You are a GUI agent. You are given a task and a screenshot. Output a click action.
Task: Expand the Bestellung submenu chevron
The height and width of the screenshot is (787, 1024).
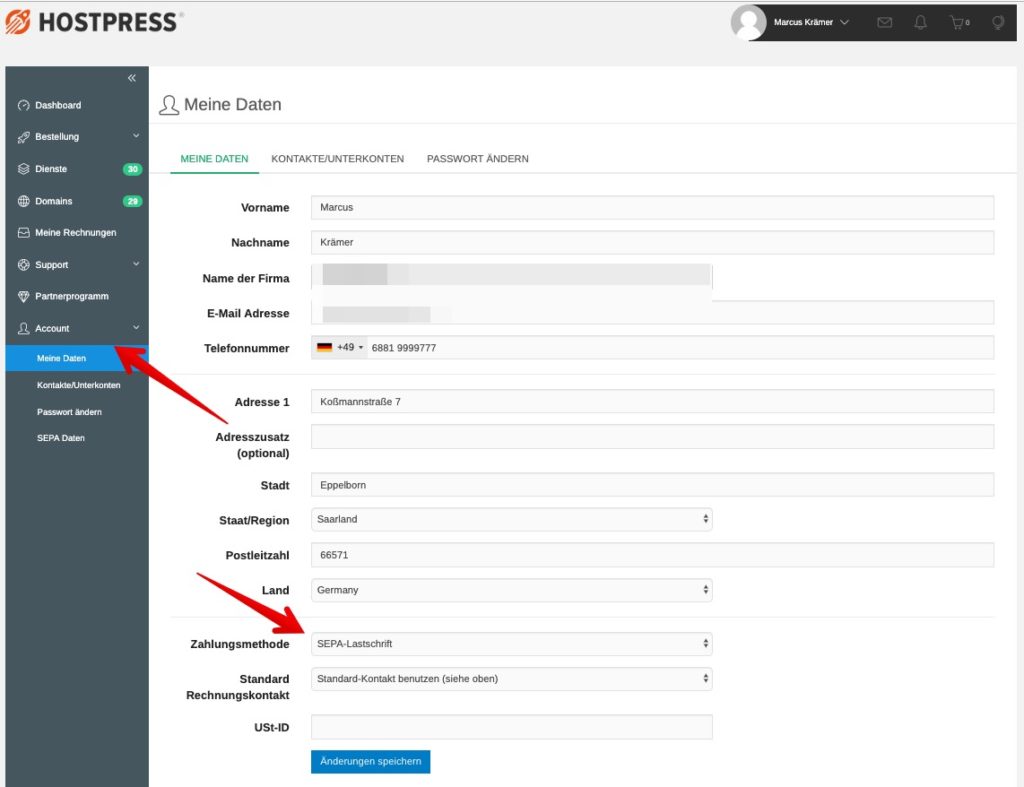(x=136, y=136)
